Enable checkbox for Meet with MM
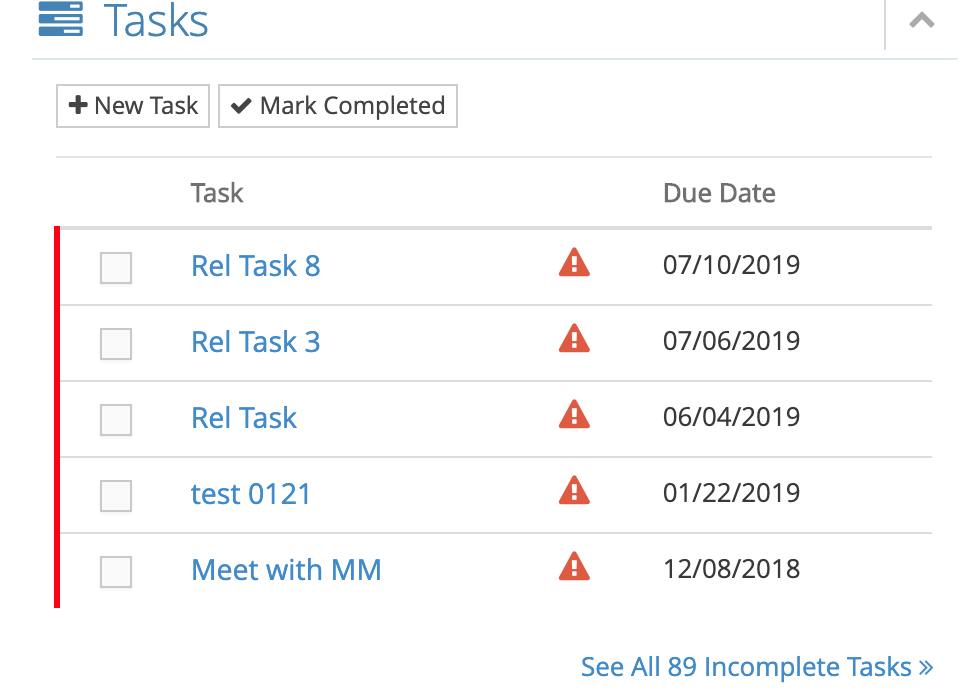 coord(116,572)
